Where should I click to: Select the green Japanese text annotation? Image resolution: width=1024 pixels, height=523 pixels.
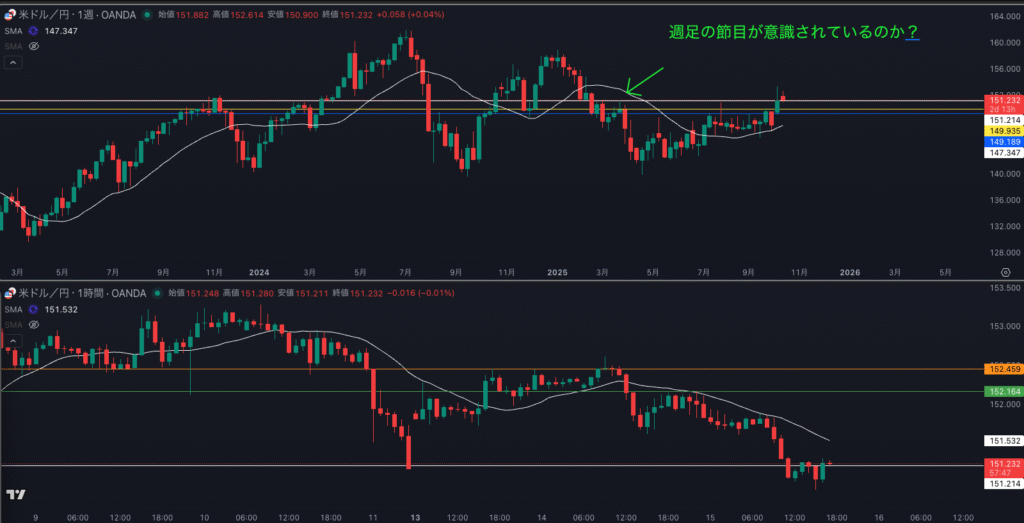(x=794, y=32)
